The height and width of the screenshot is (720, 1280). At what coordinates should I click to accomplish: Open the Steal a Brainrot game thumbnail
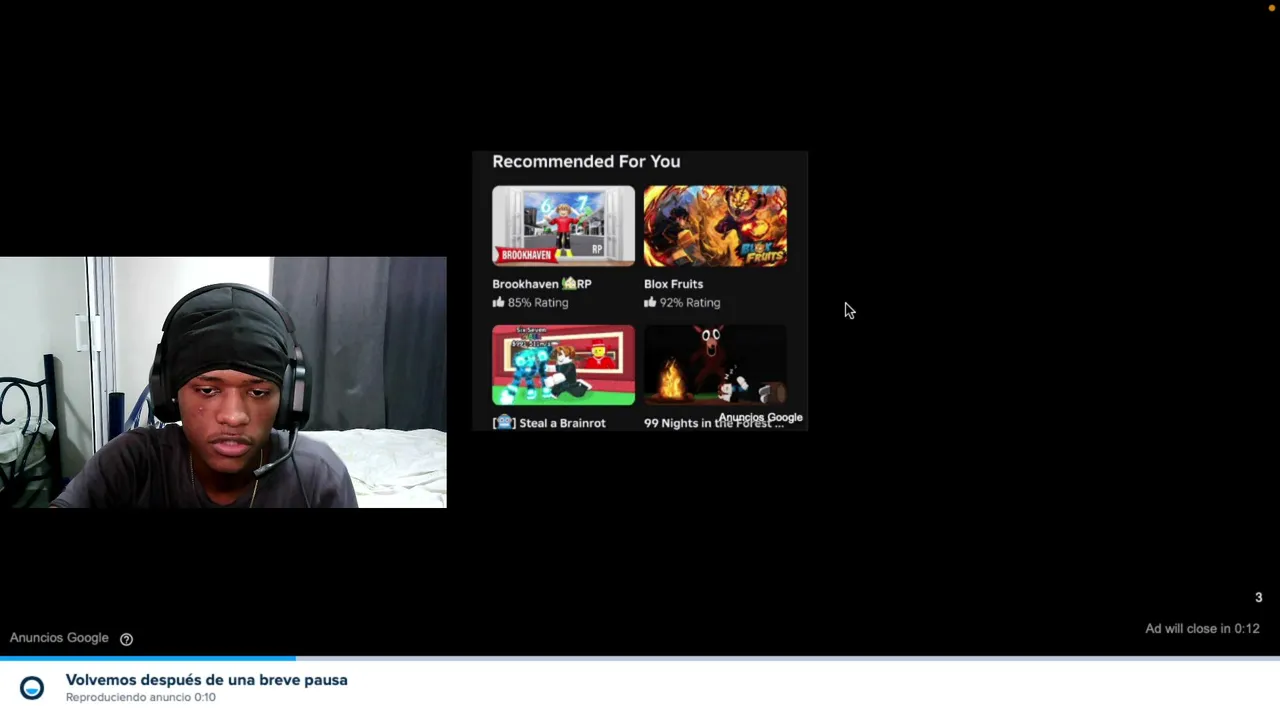tap(563, 365)
